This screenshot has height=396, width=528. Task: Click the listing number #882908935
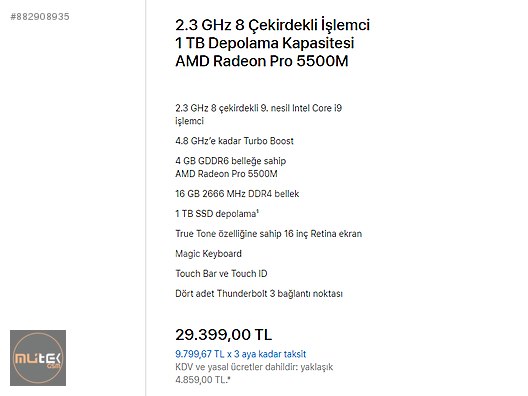click(40, 16)
